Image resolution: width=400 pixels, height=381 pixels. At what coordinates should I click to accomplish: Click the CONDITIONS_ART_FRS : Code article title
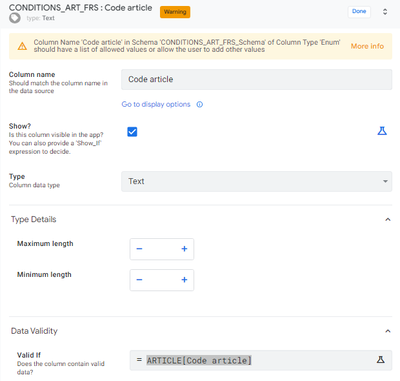tap(80, 8)
